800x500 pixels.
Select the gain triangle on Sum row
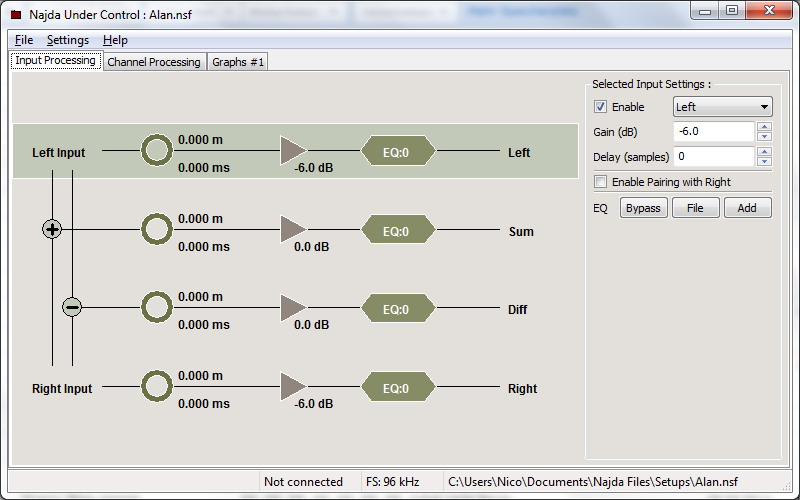pos(293,229)
